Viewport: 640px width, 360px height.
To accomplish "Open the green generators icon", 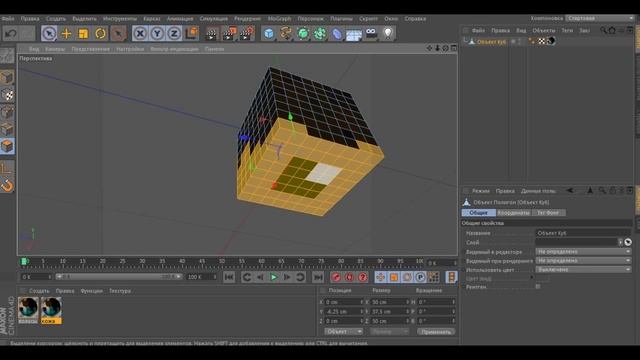I will 303,33.
